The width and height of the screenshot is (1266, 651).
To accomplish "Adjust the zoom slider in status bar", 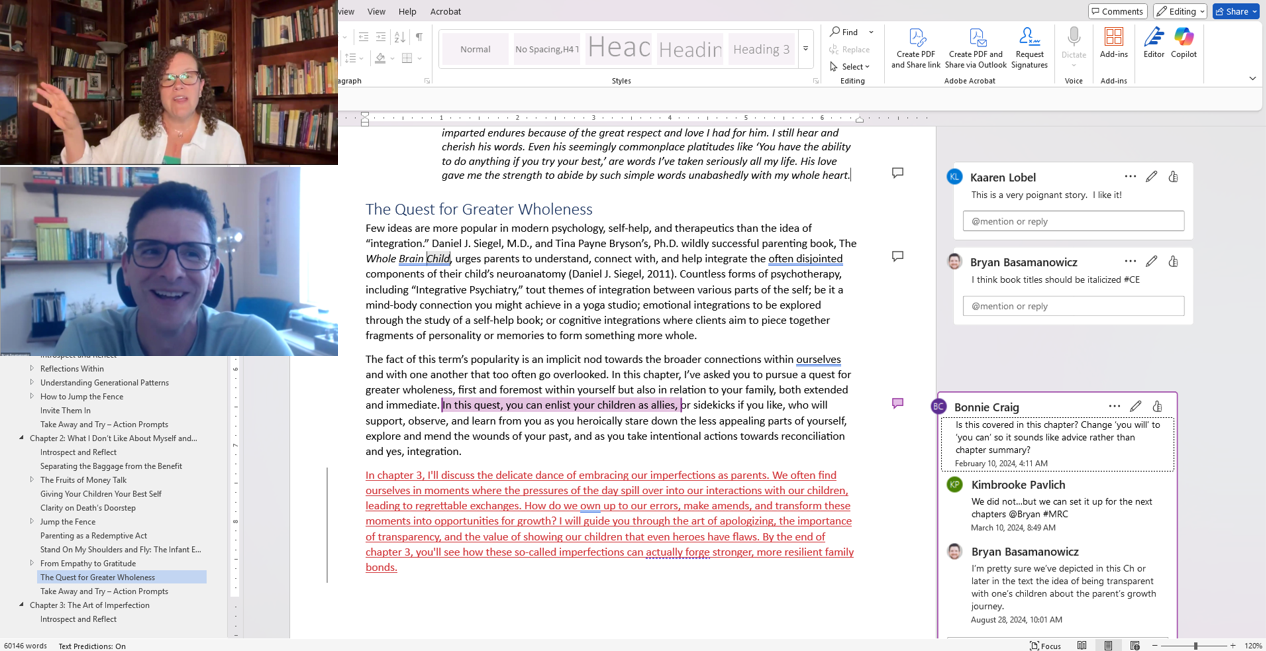I will point(1194,646).
